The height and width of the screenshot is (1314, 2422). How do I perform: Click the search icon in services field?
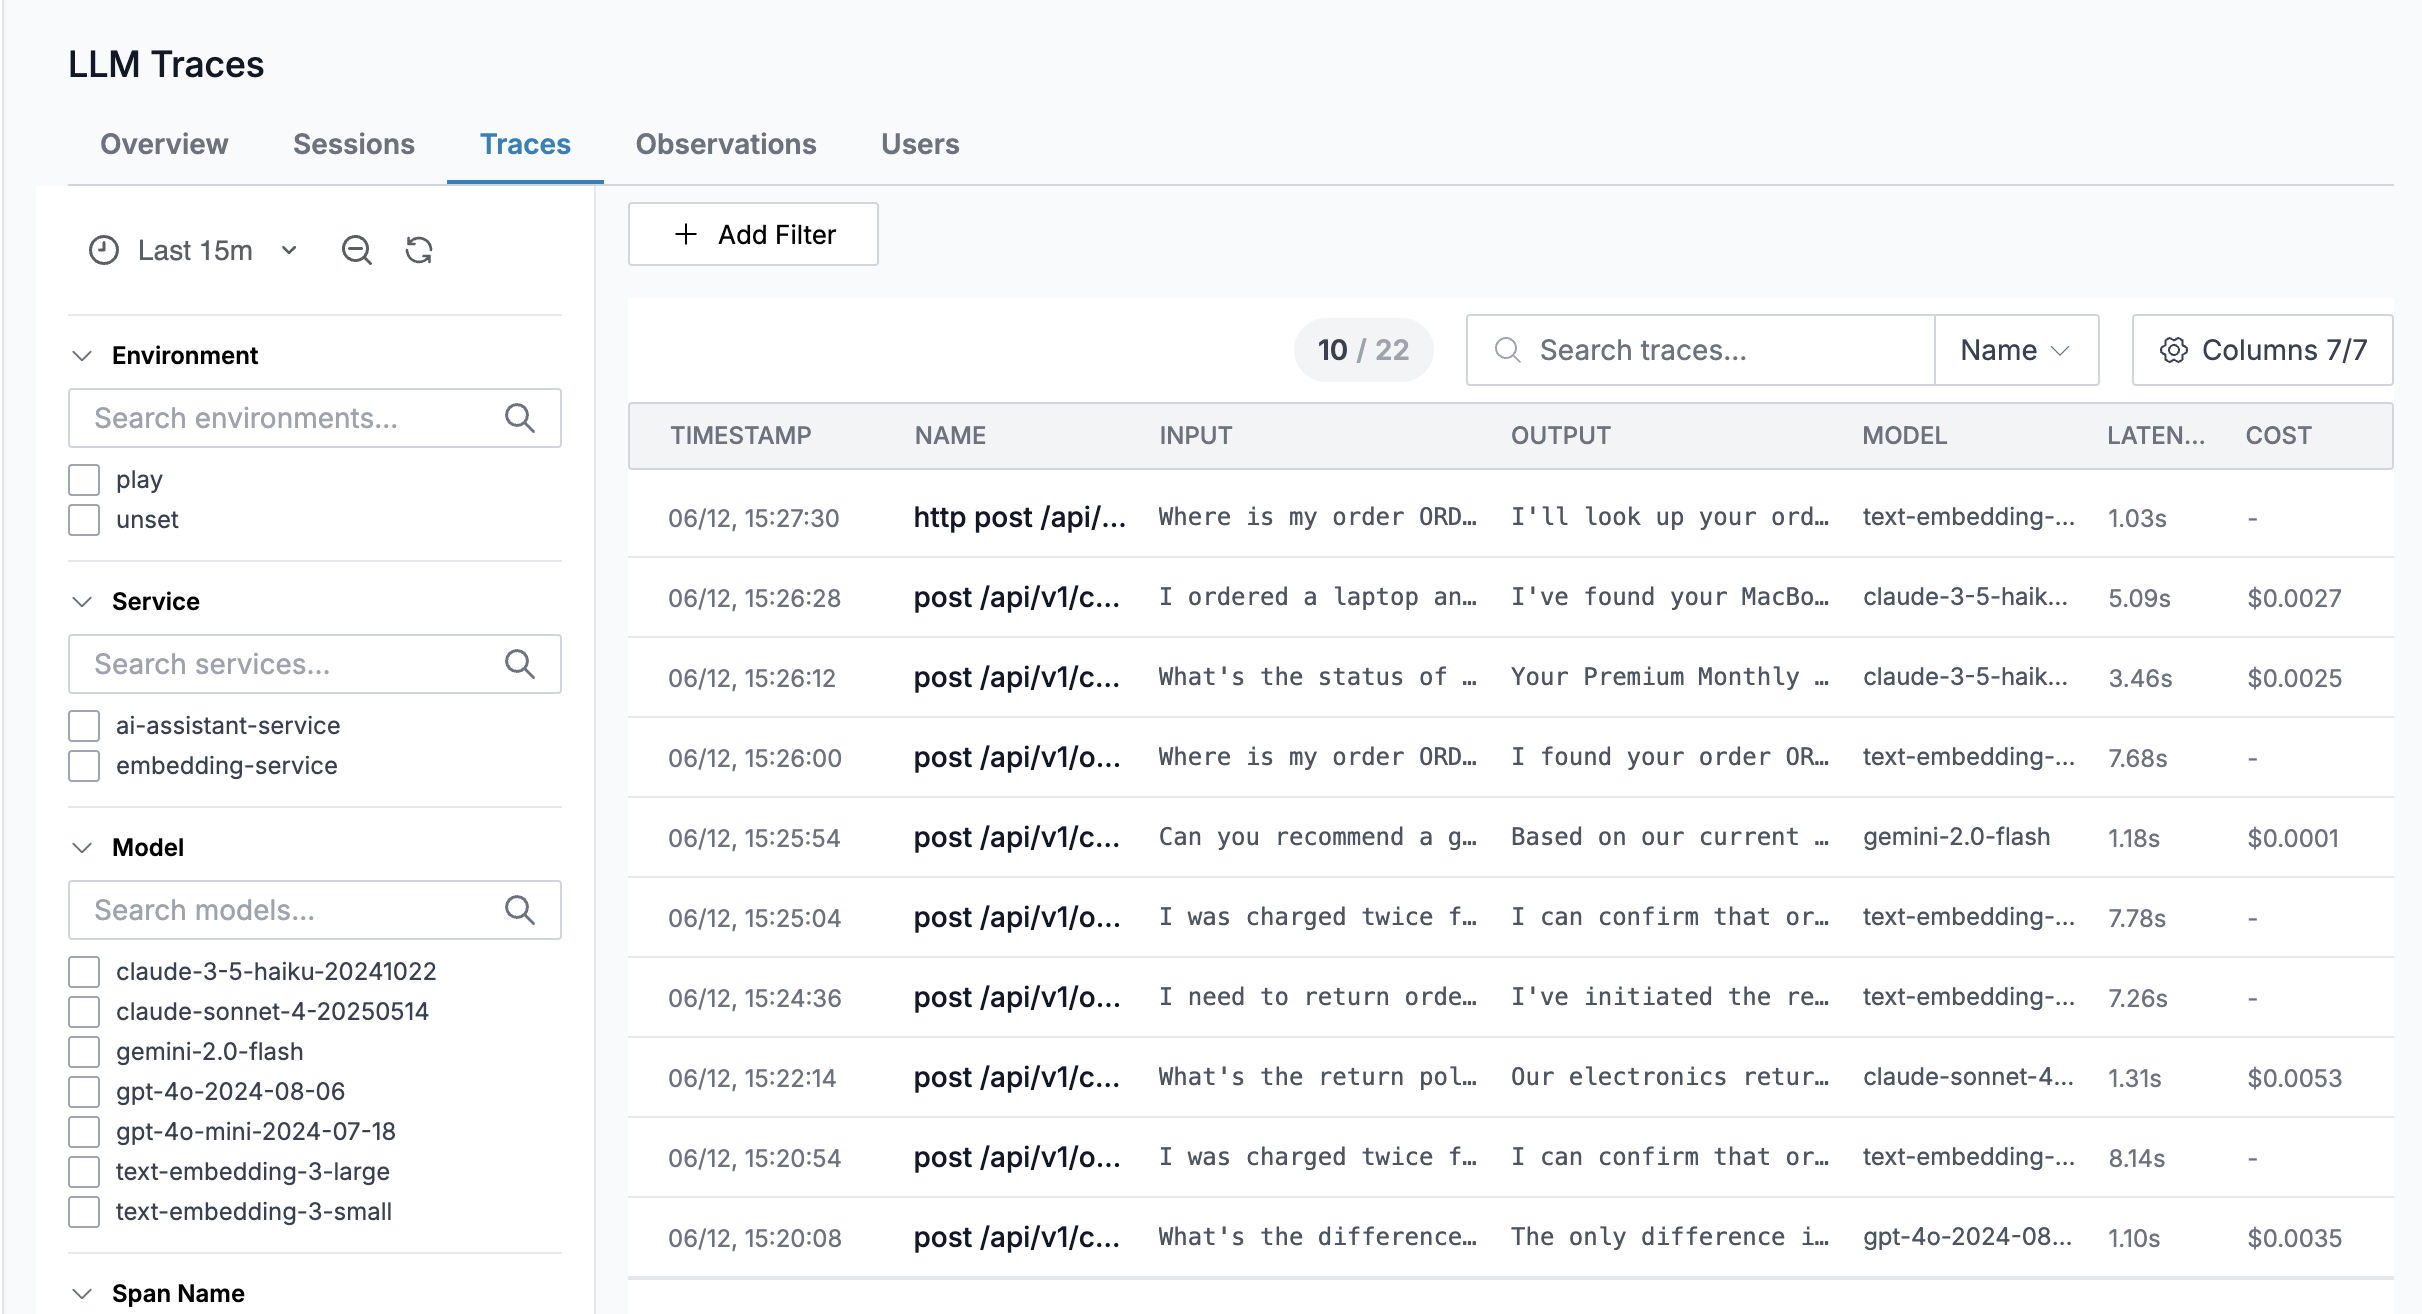[x=520, y=664]
